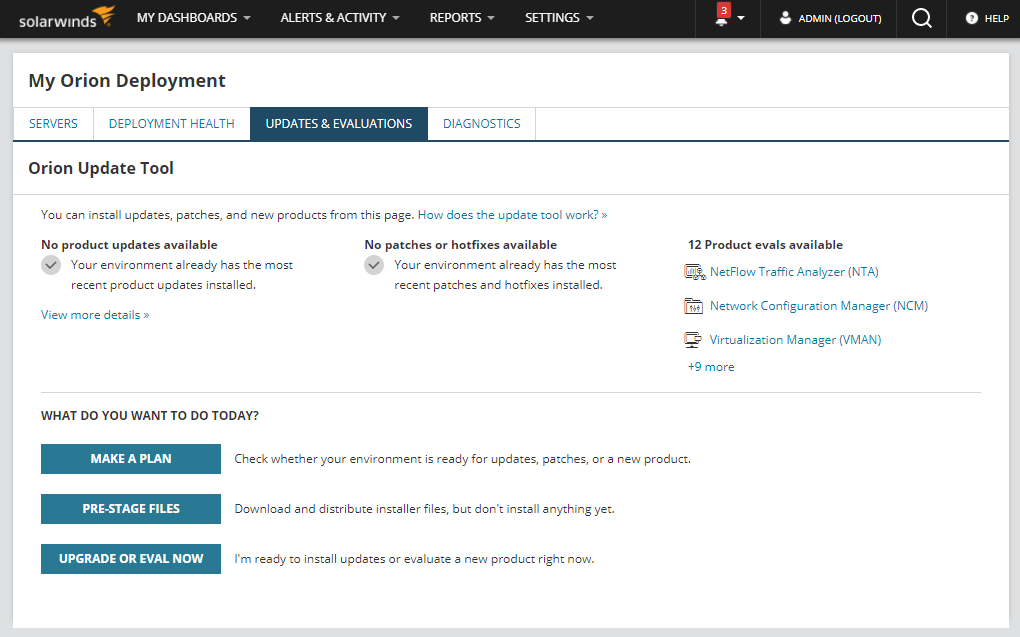Viewport: 1020px width, 637px height.
Task: Click the product updates checkmark icon
Action: (x=51, y=265)
